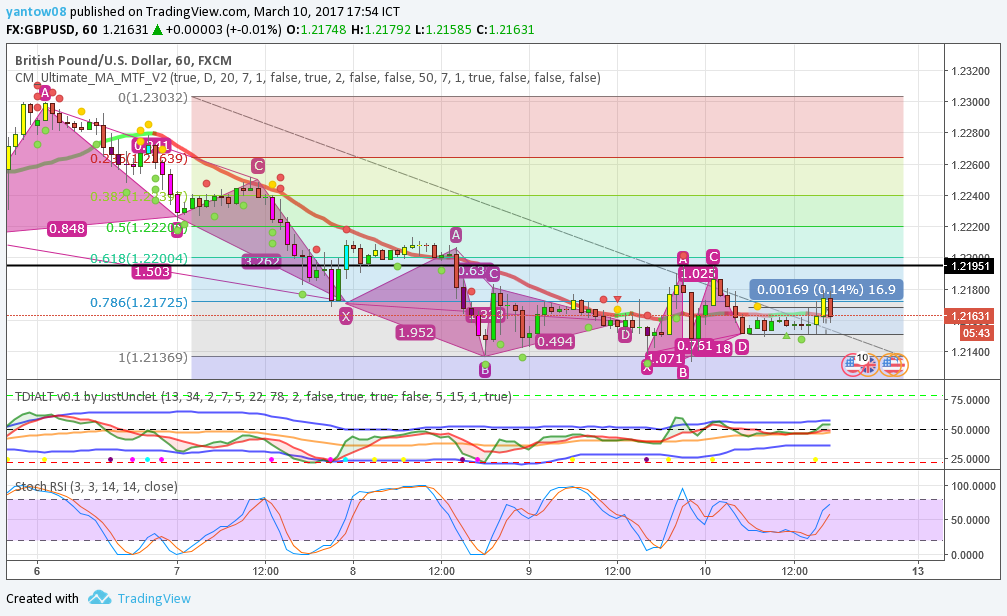Screen dimensions: 1007x616
Task: Select the point C label above the 1.025 ratio
Action: (713, 257)
